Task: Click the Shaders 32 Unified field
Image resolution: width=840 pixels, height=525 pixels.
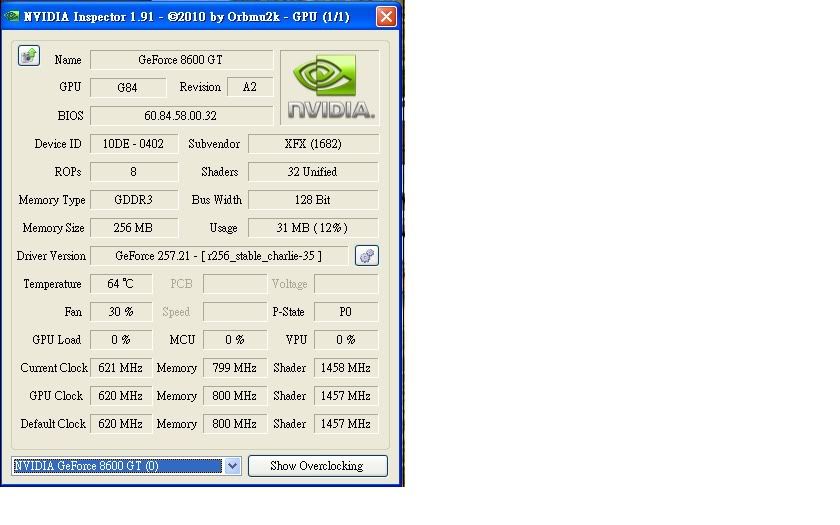Action: coord(313,172)
